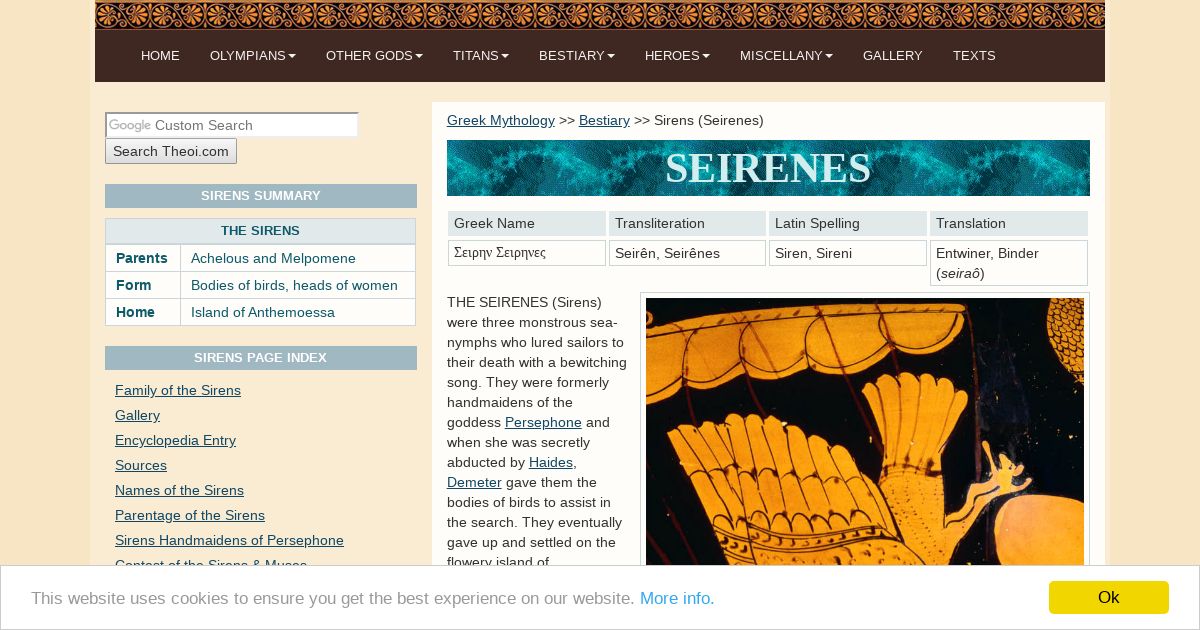Viewport: 1200px width, 630px height.
Task: Select the 'Seirên, Seirênes' transliteration cell
Action: (687, 253)
